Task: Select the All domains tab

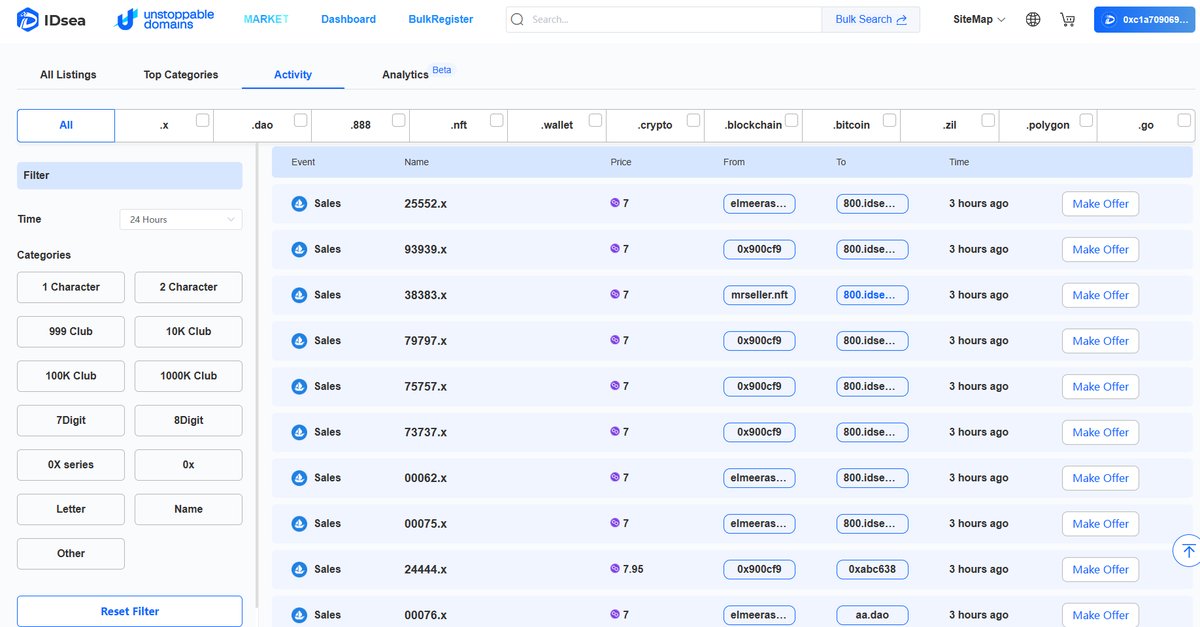Action: click(66, 125)
